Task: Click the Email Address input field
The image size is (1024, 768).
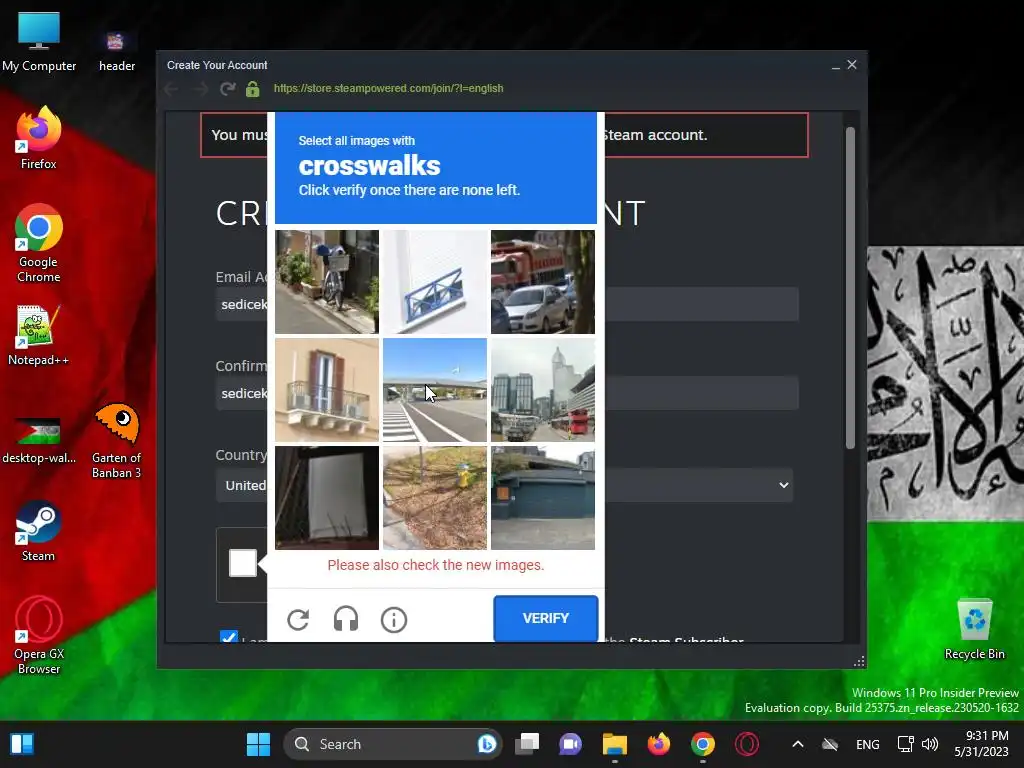Action: click(507, 304)
